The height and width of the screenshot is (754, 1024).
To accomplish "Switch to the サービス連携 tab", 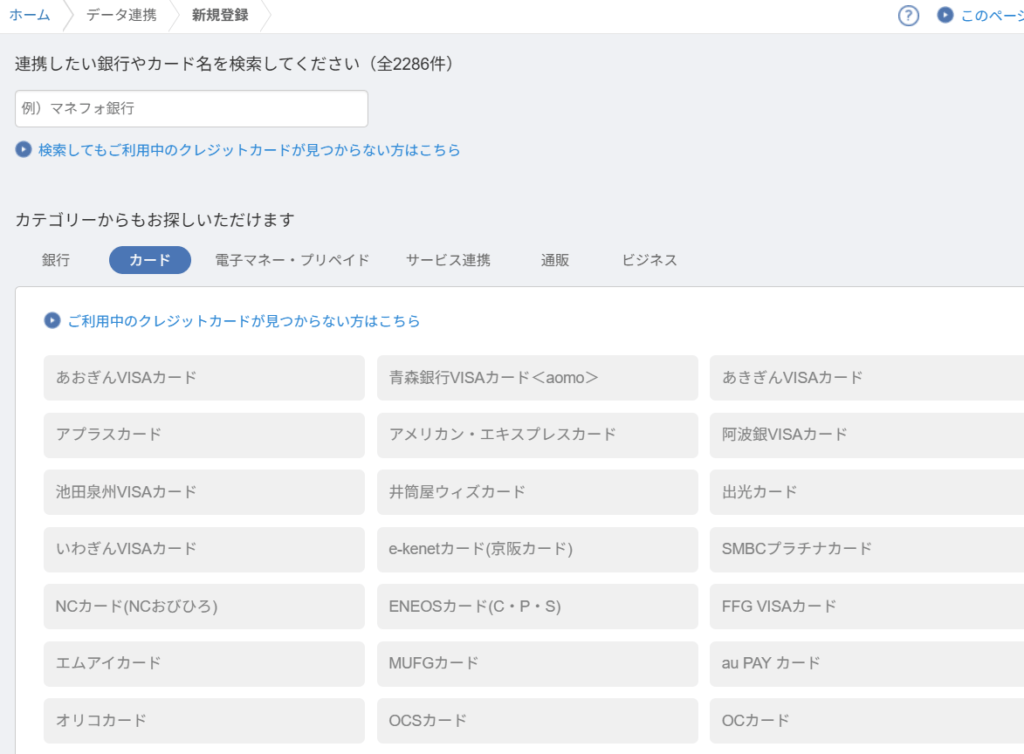I will click(448, 260).
